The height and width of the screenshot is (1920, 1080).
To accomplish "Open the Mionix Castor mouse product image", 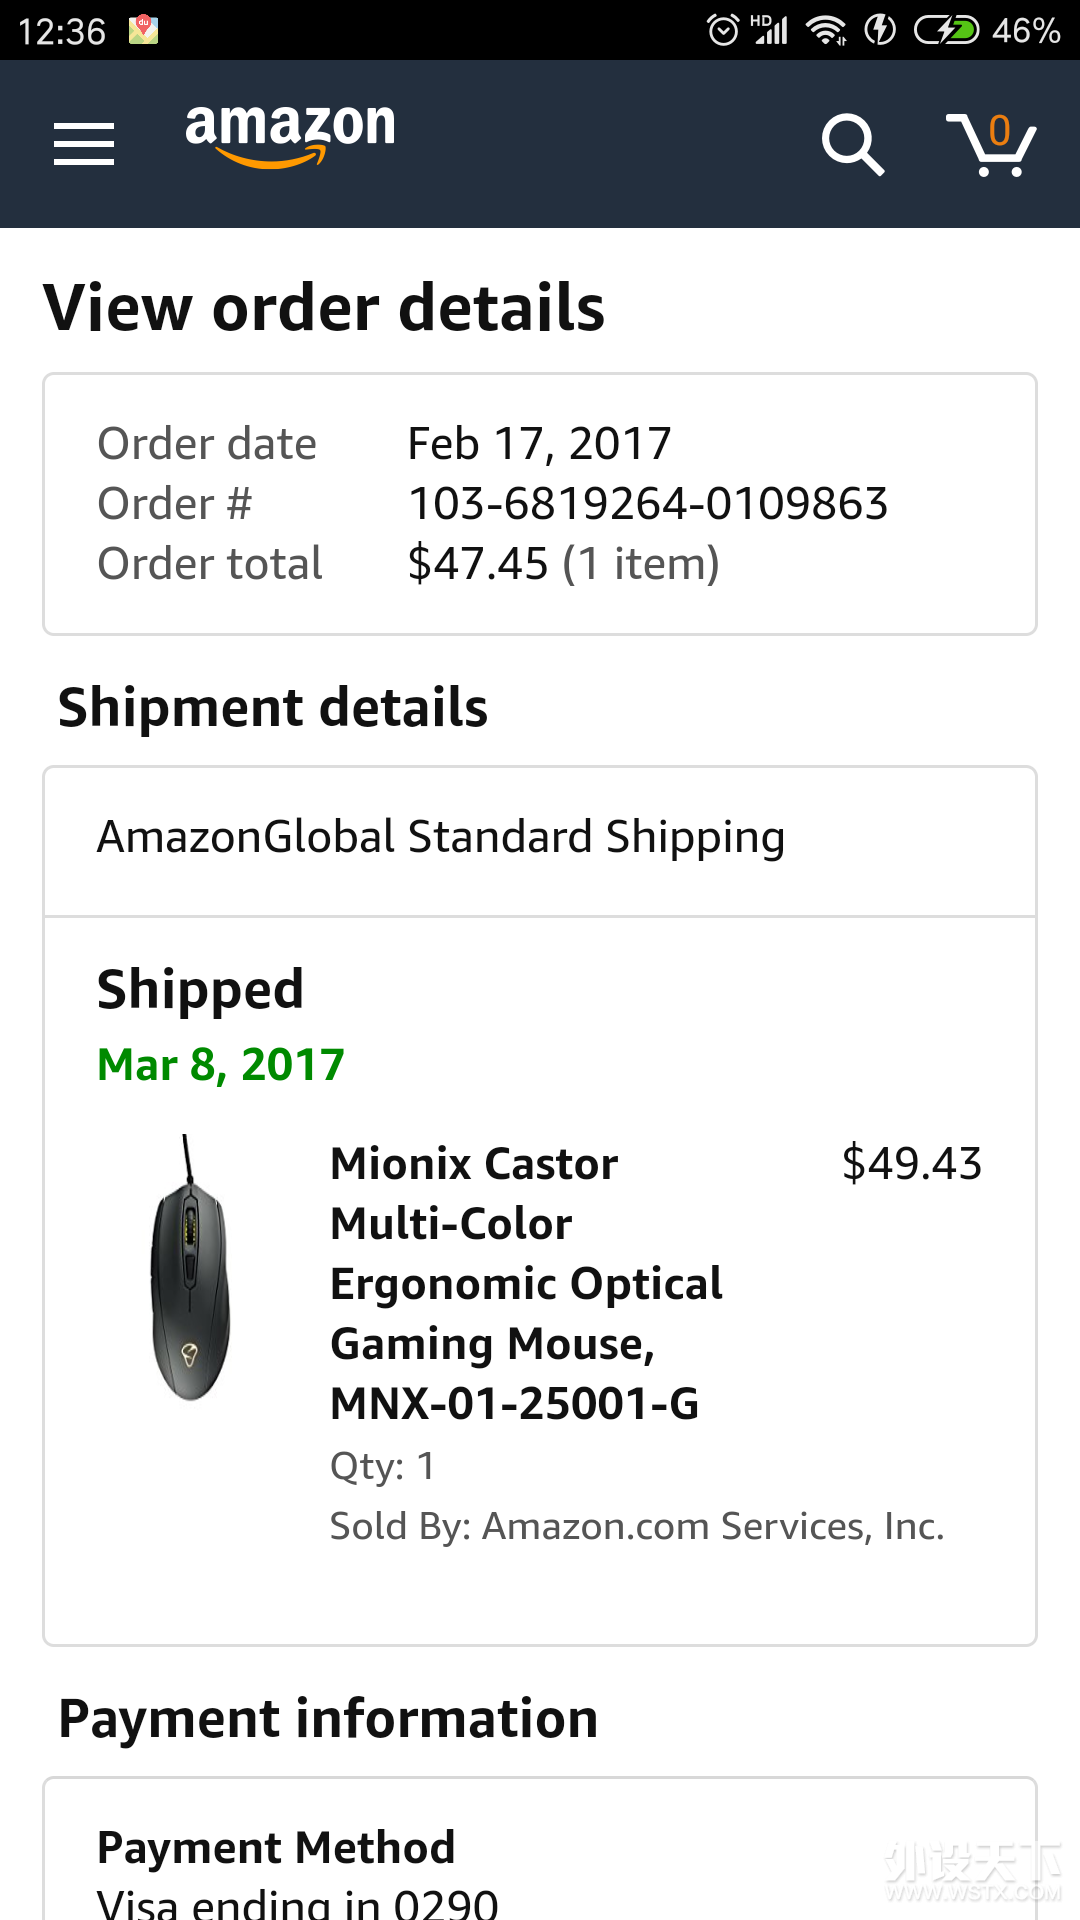I will pyautogui.click(x=190, y=1268).
